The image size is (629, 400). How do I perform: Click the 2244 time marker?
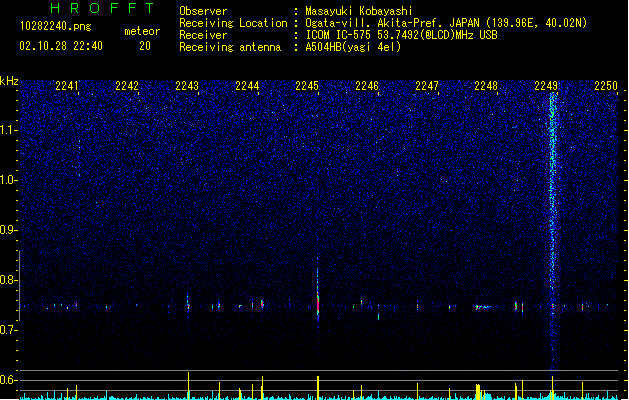[247, 86]
